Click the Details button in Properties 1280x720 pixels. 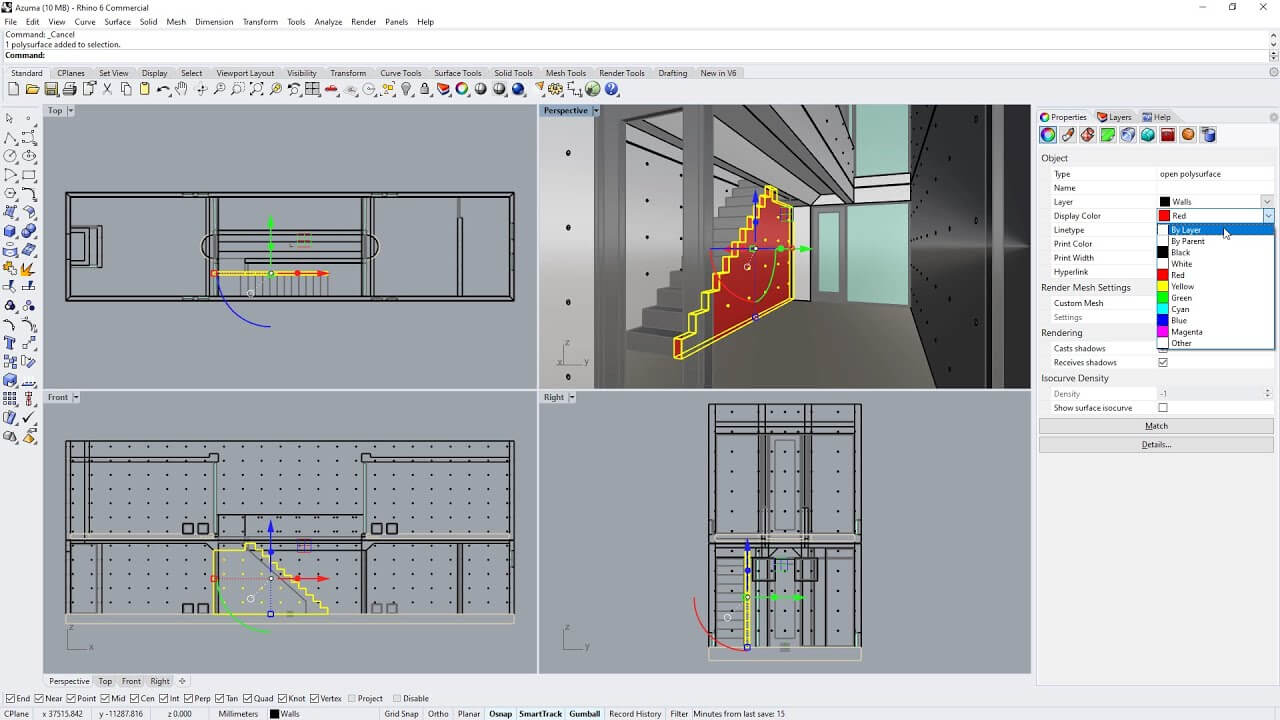coord(1156,444)
